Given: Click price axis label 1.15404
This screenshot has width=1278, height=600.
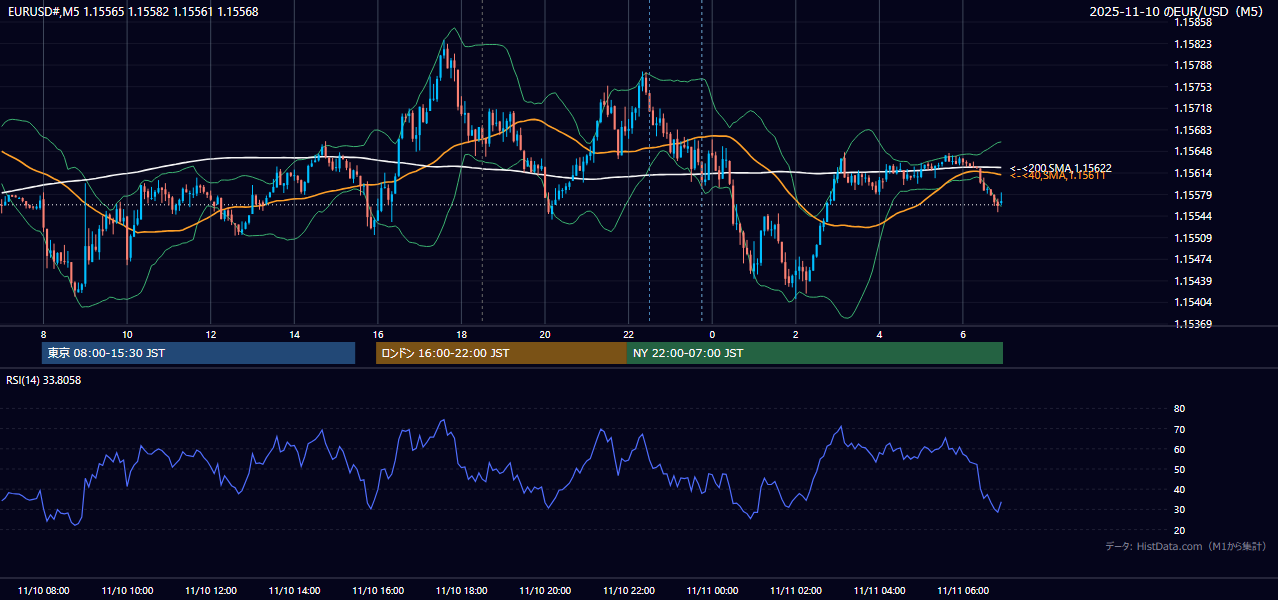Looking at the screenshot, I should 1194,302.
